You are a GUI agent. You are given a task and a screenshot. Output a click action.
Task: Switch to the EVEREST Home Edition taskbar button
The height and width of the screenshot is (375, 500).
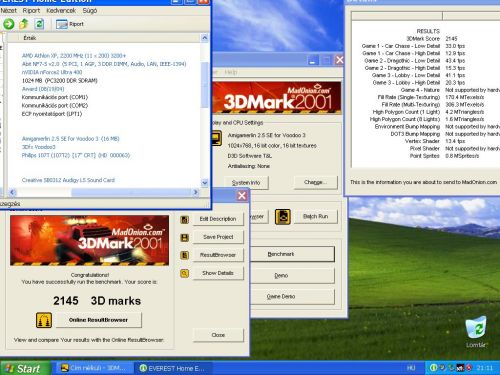coord(172,368)
